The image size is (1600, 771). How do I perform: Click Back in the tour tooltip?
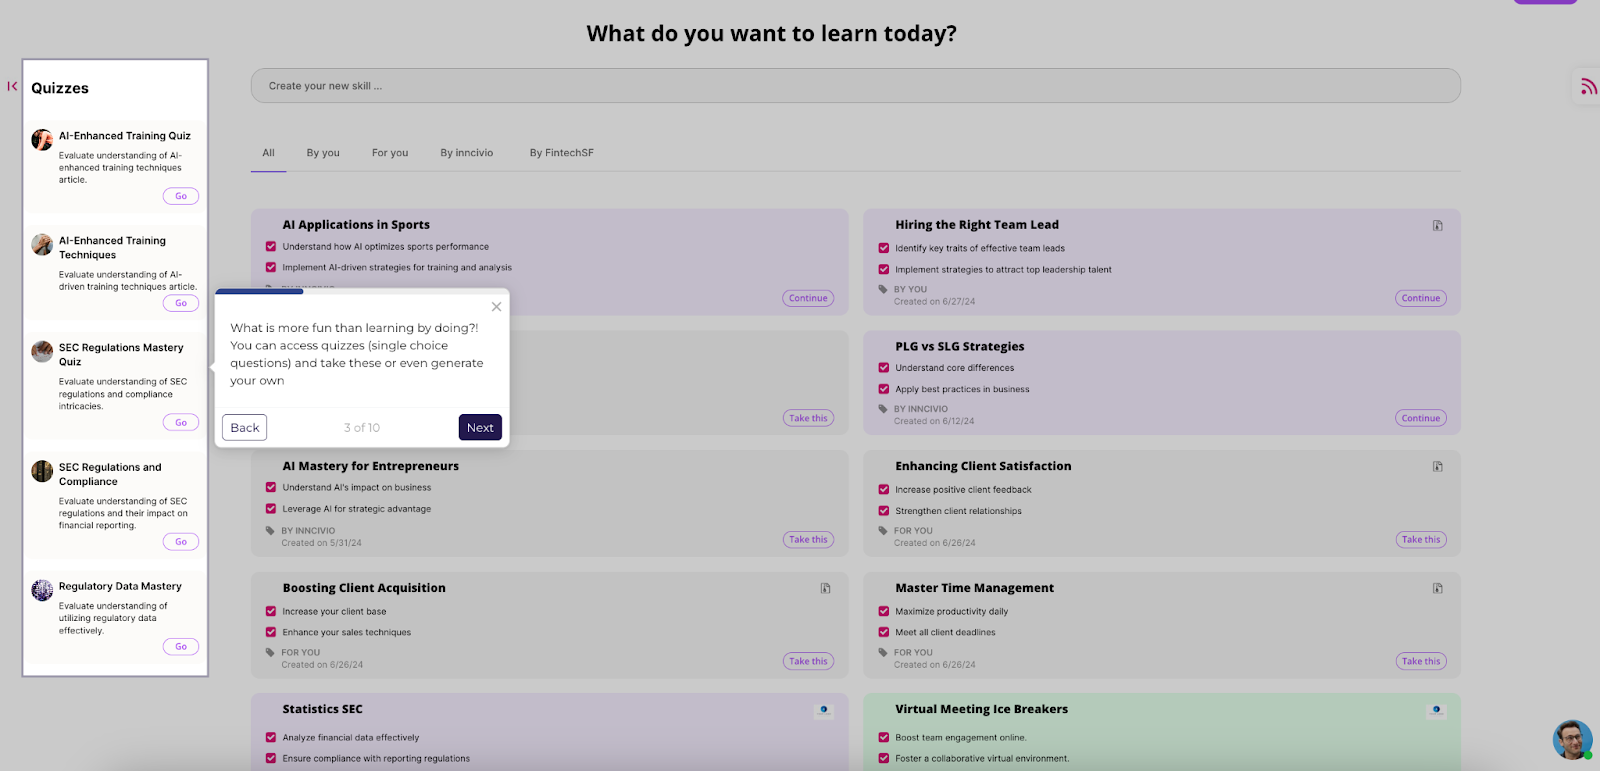[x=245, y=428]
